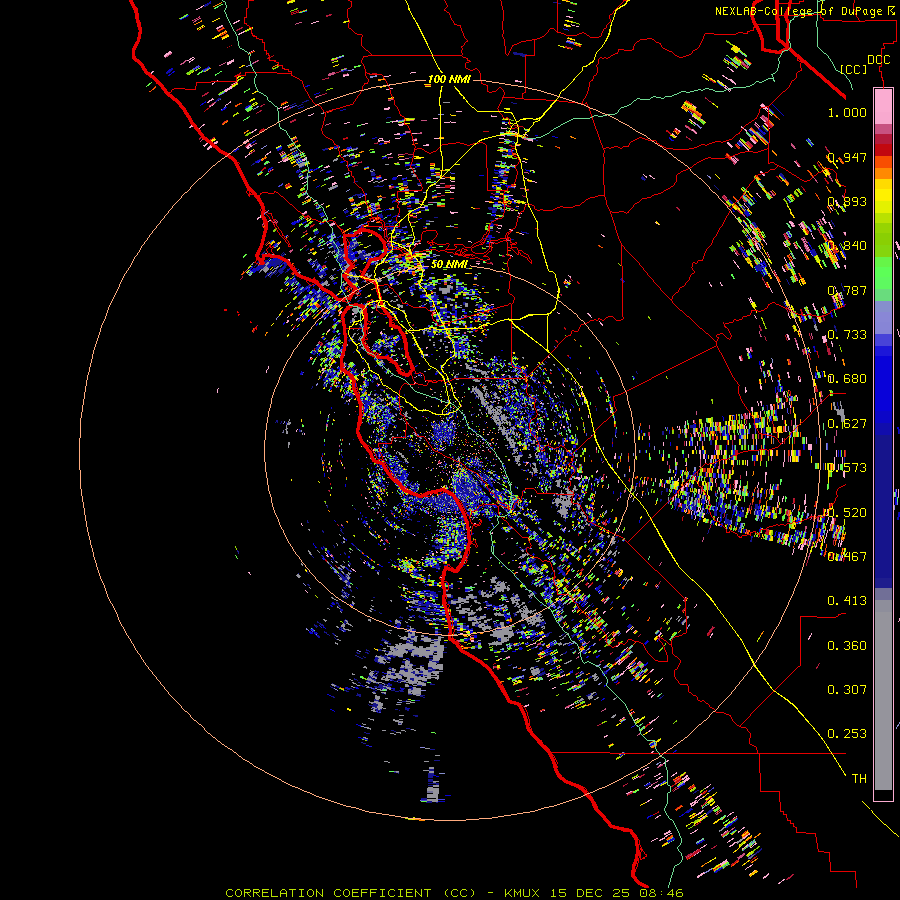Select the 1.000 legend value
The image size is (900, 900).
(847, 112)
